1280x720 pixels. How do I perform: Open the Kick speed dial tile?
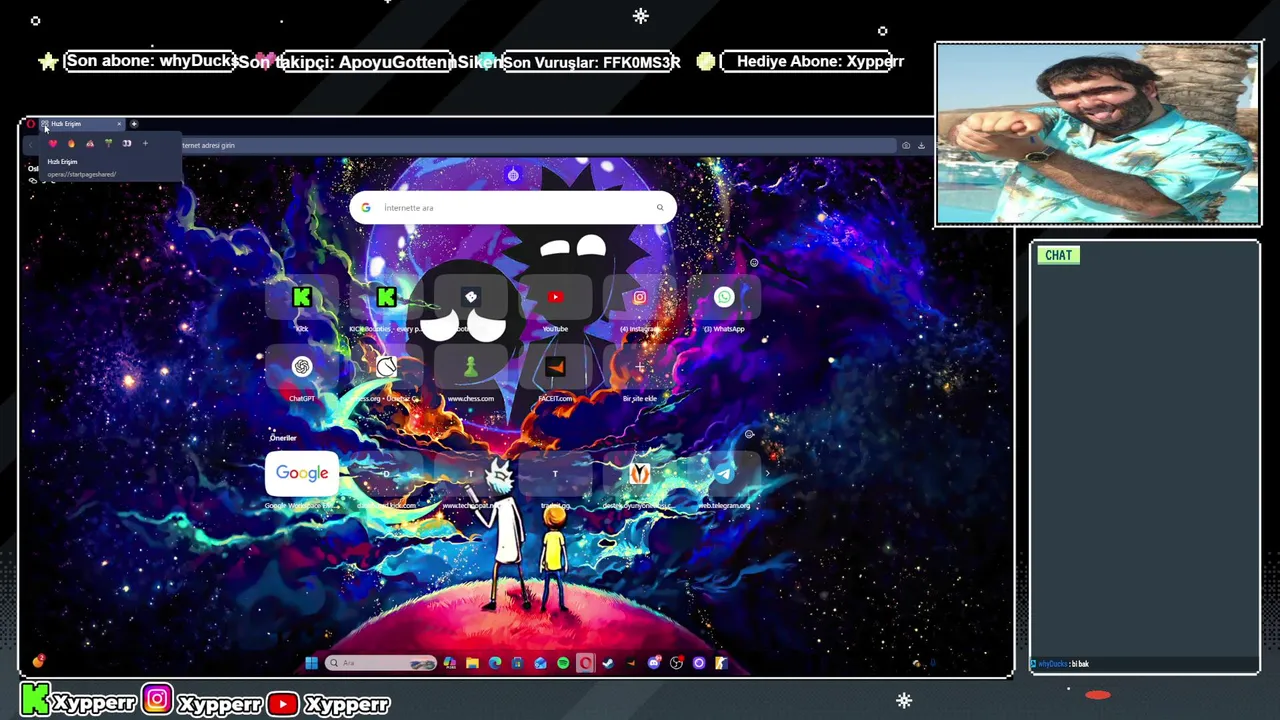[302, 297]
